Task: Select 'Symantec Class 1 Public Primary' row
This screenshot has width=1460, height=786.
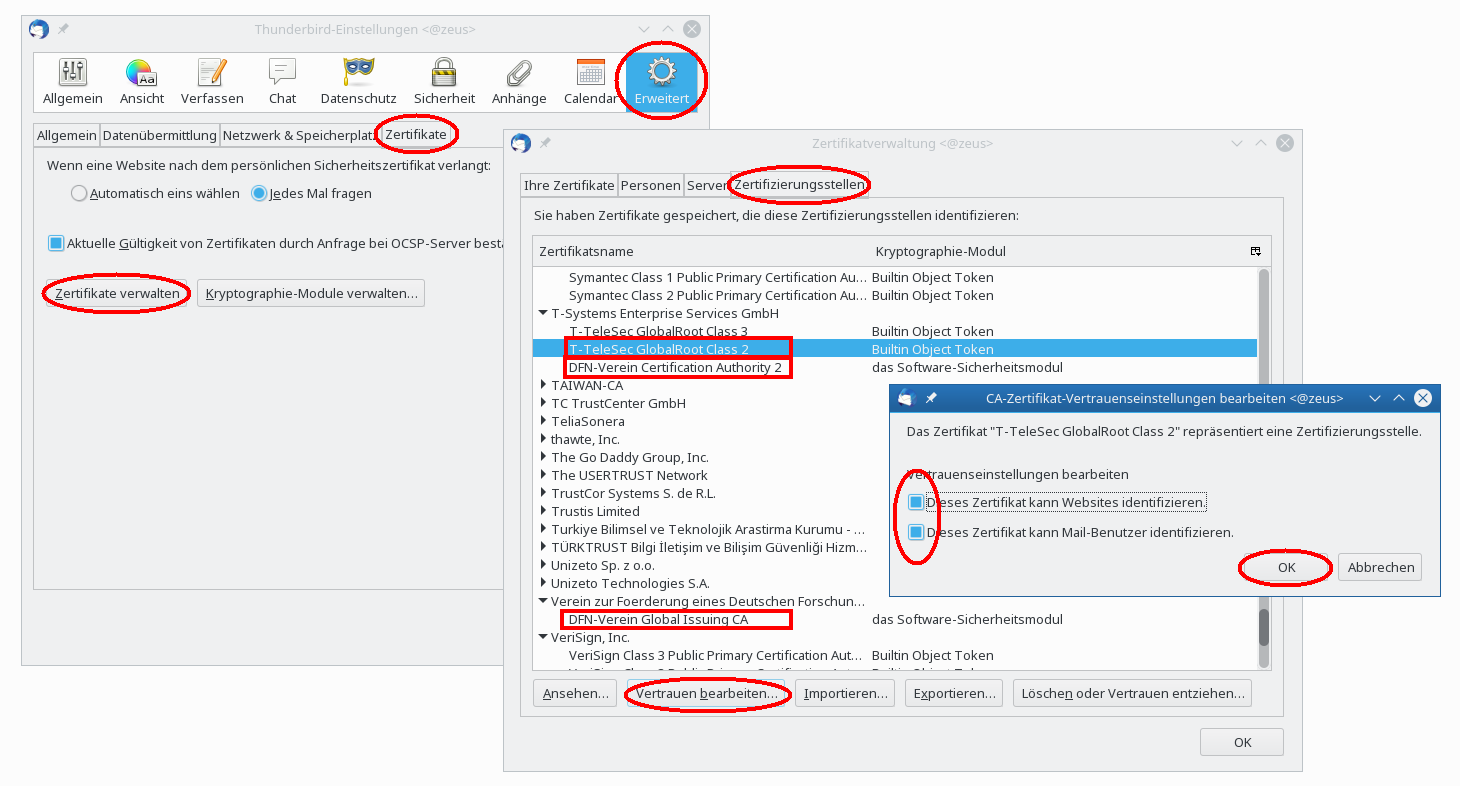Action: pyautogui.click(x=895, y=277)
